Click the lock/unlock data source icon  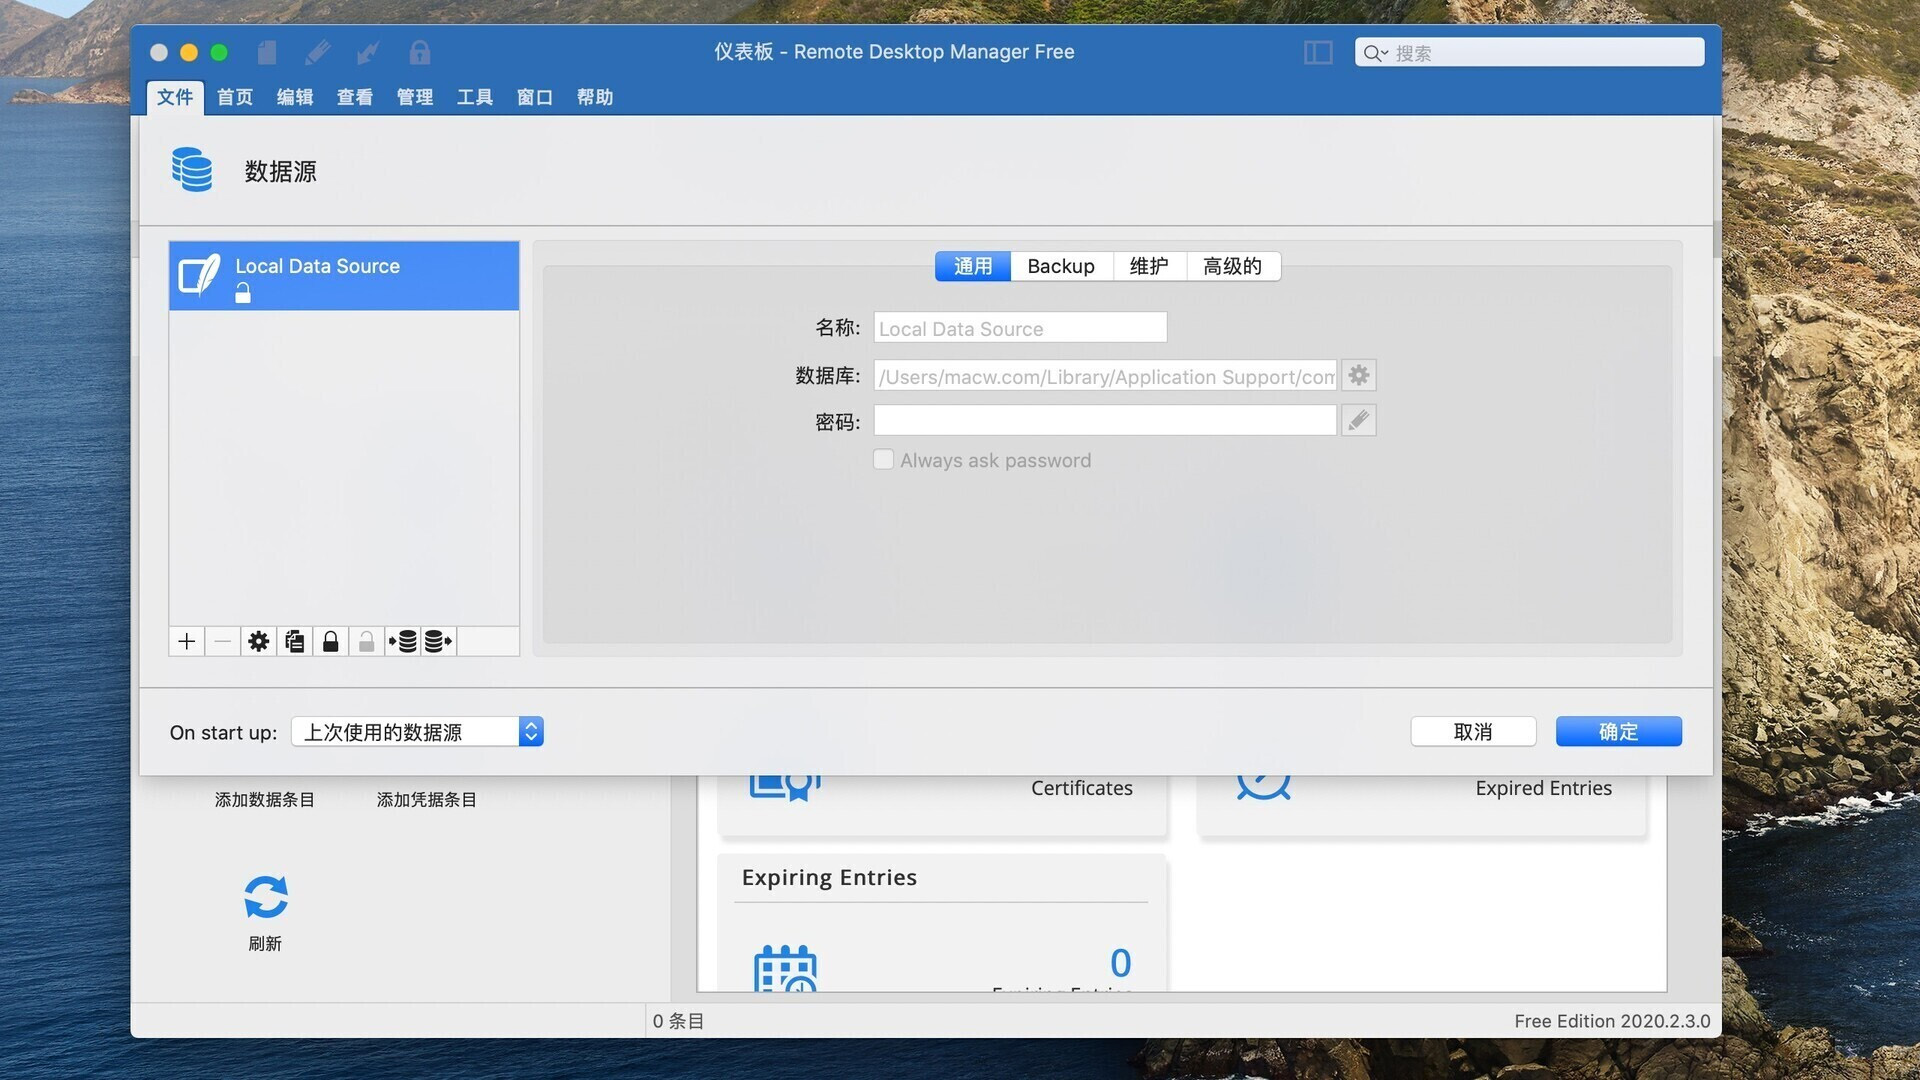tap(330, 640)
